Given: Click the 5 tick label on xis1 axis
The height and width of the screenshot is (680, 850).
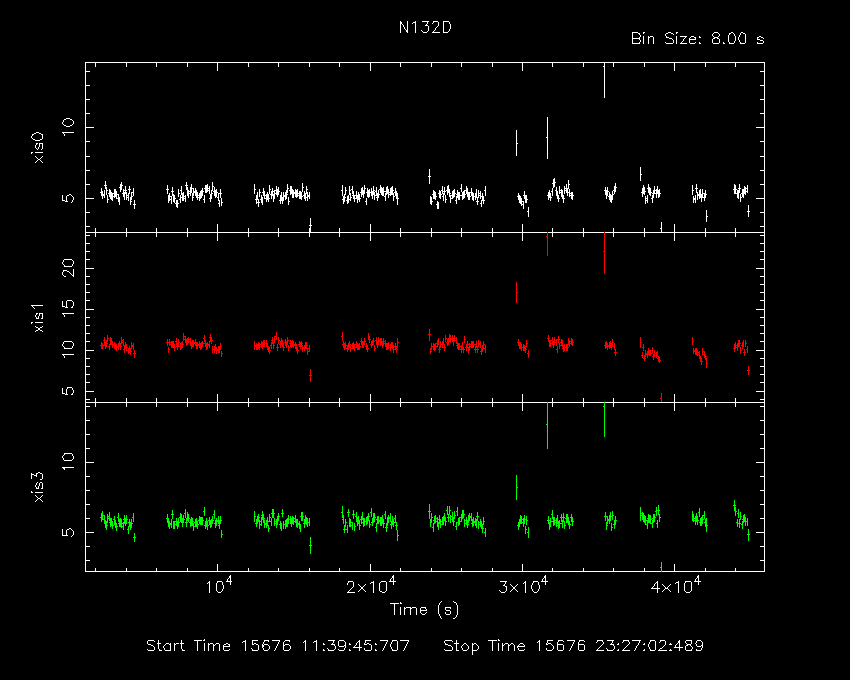Looking at the screenshot, I should [x=68, y=391].
